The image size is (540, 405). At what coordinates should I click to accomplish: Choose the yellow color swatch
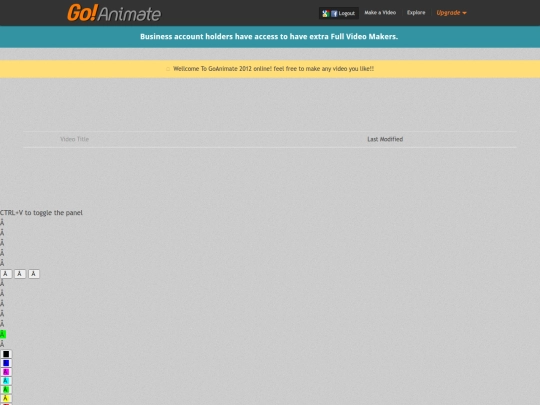tap(6, 398)
